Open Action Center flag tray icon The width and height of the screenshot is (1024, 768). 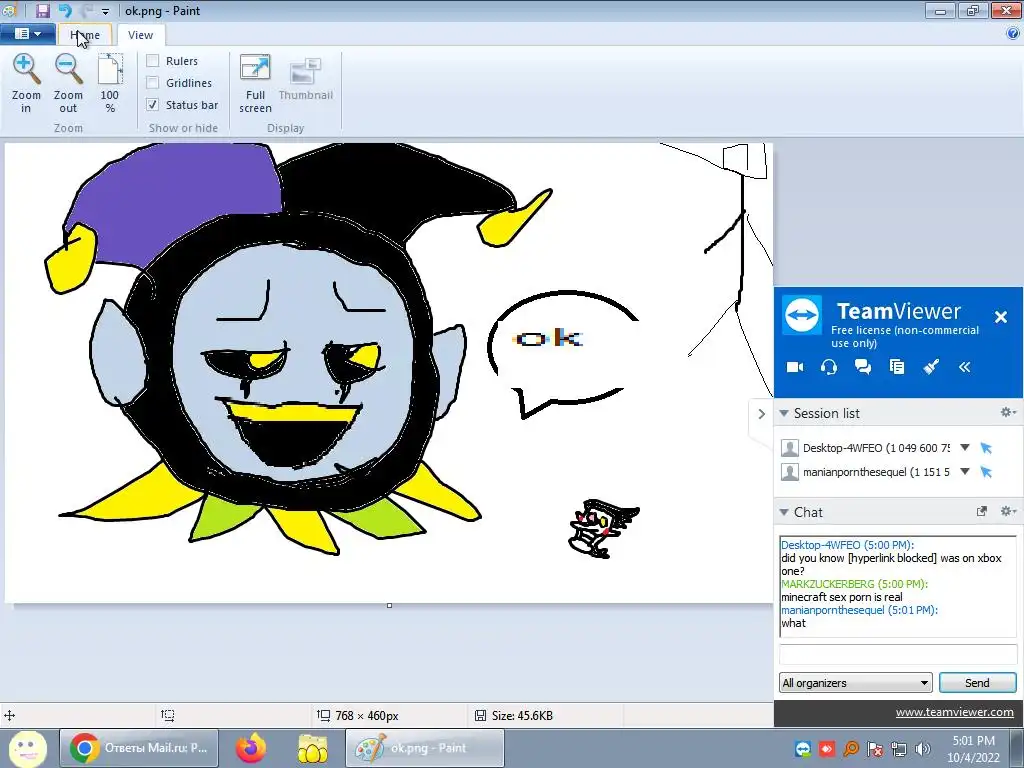pos(875,749)
